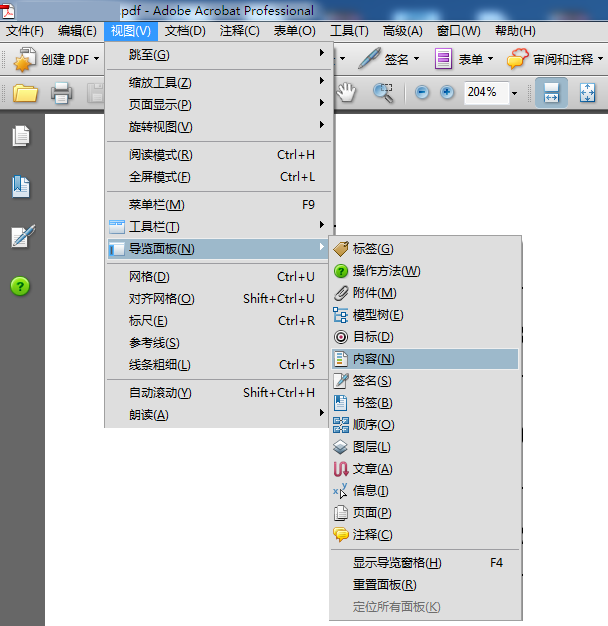Click the target icon beside 目标(D)

(341, 337)
